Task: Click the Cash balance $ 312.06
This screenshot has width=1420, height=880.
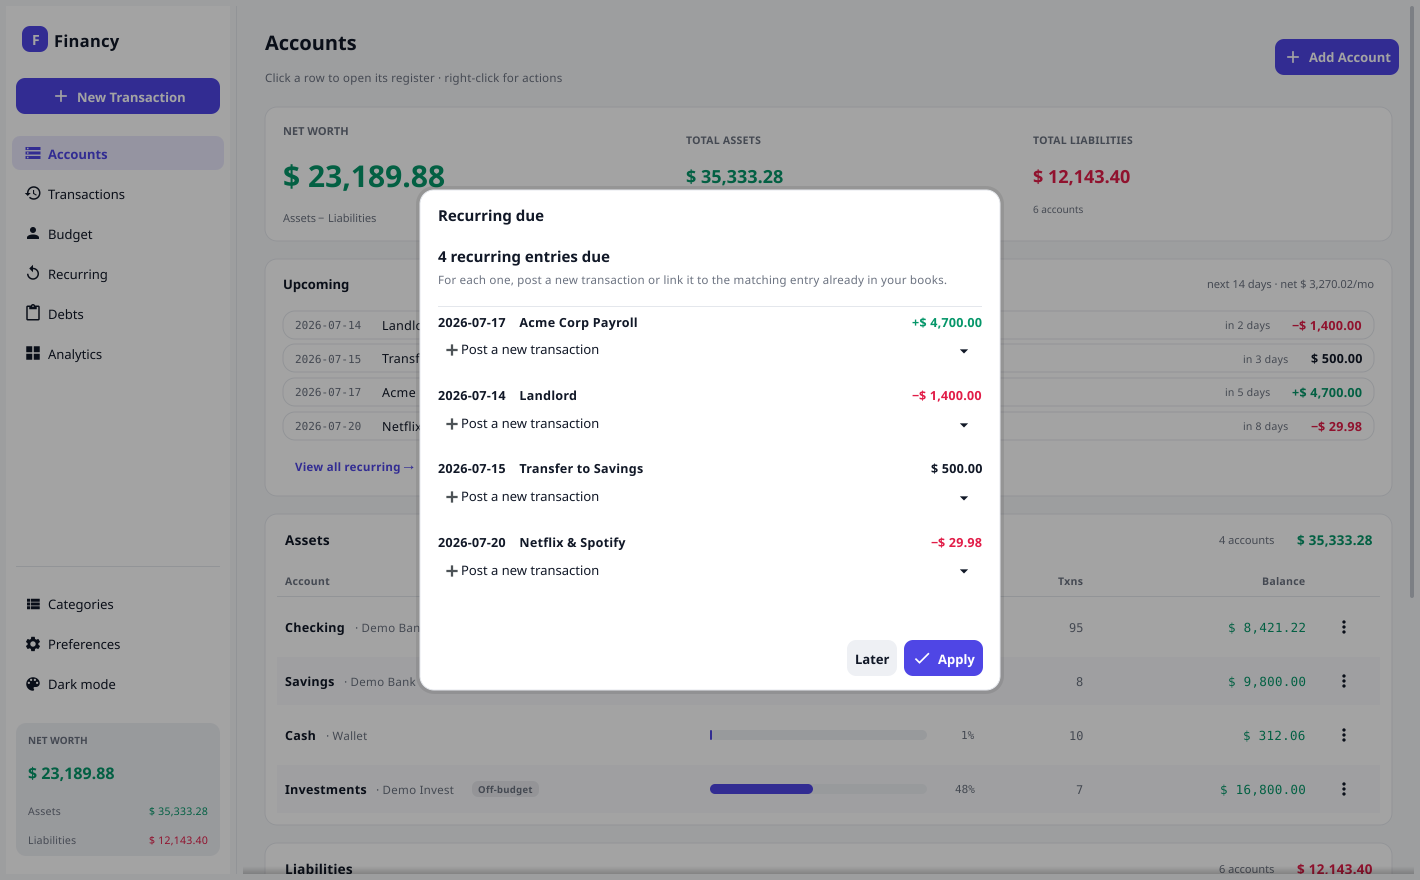Action: [1274, 735]
